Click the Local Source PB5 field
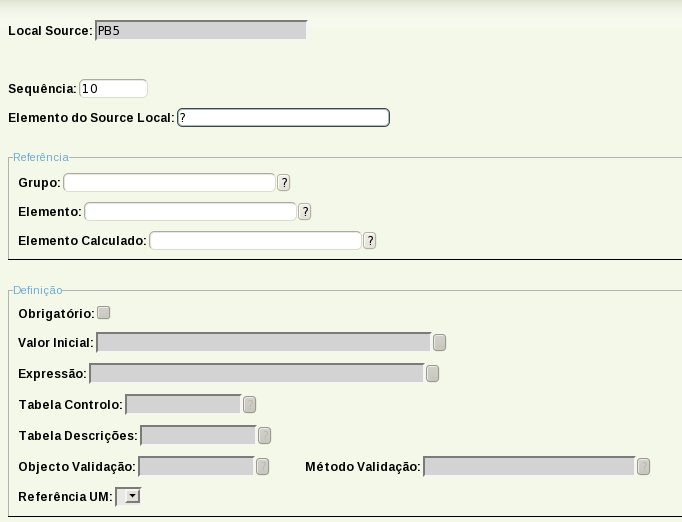This screenshot has height=522, width=682. pyautogui.click(x=200, y=31)
